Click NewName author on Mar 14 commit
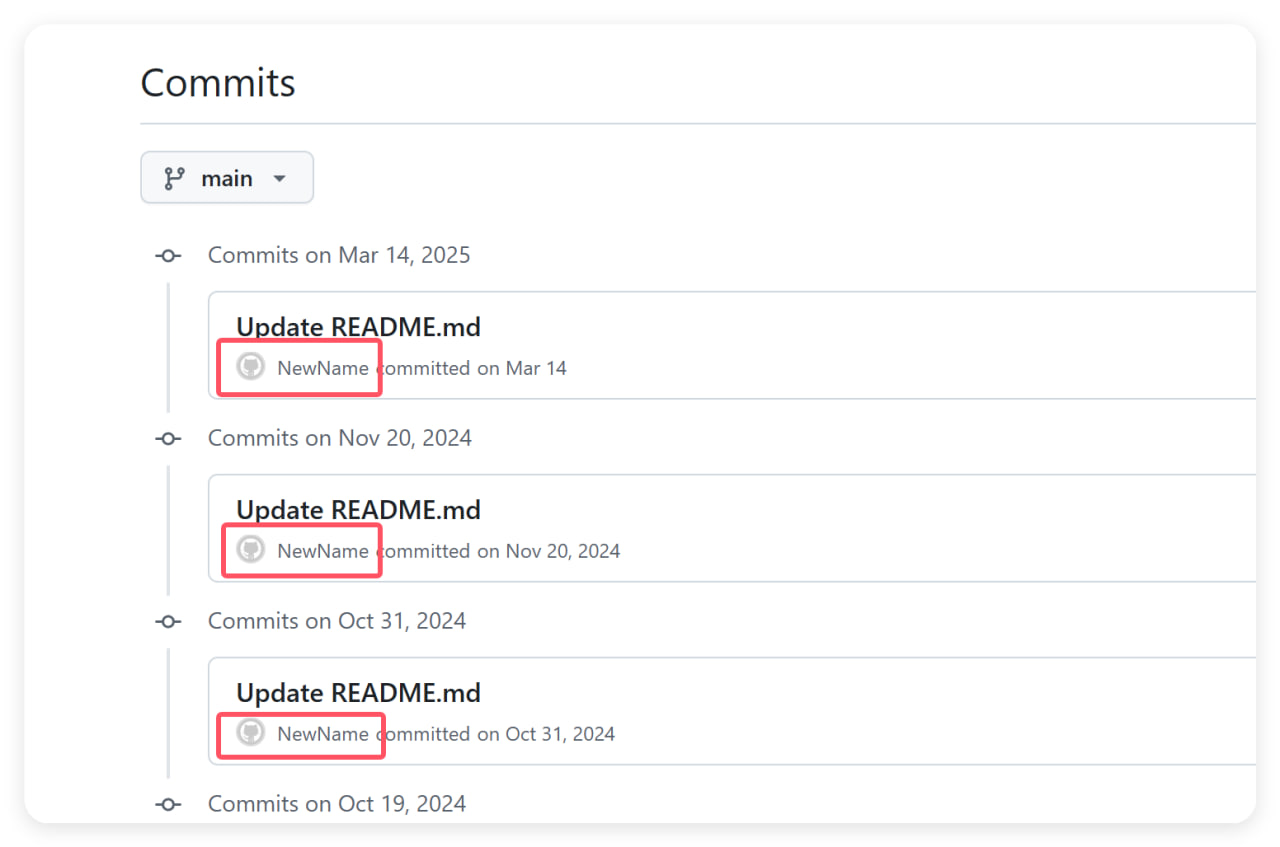Viewport: 1280px width, 847px height. coord(323,368)
